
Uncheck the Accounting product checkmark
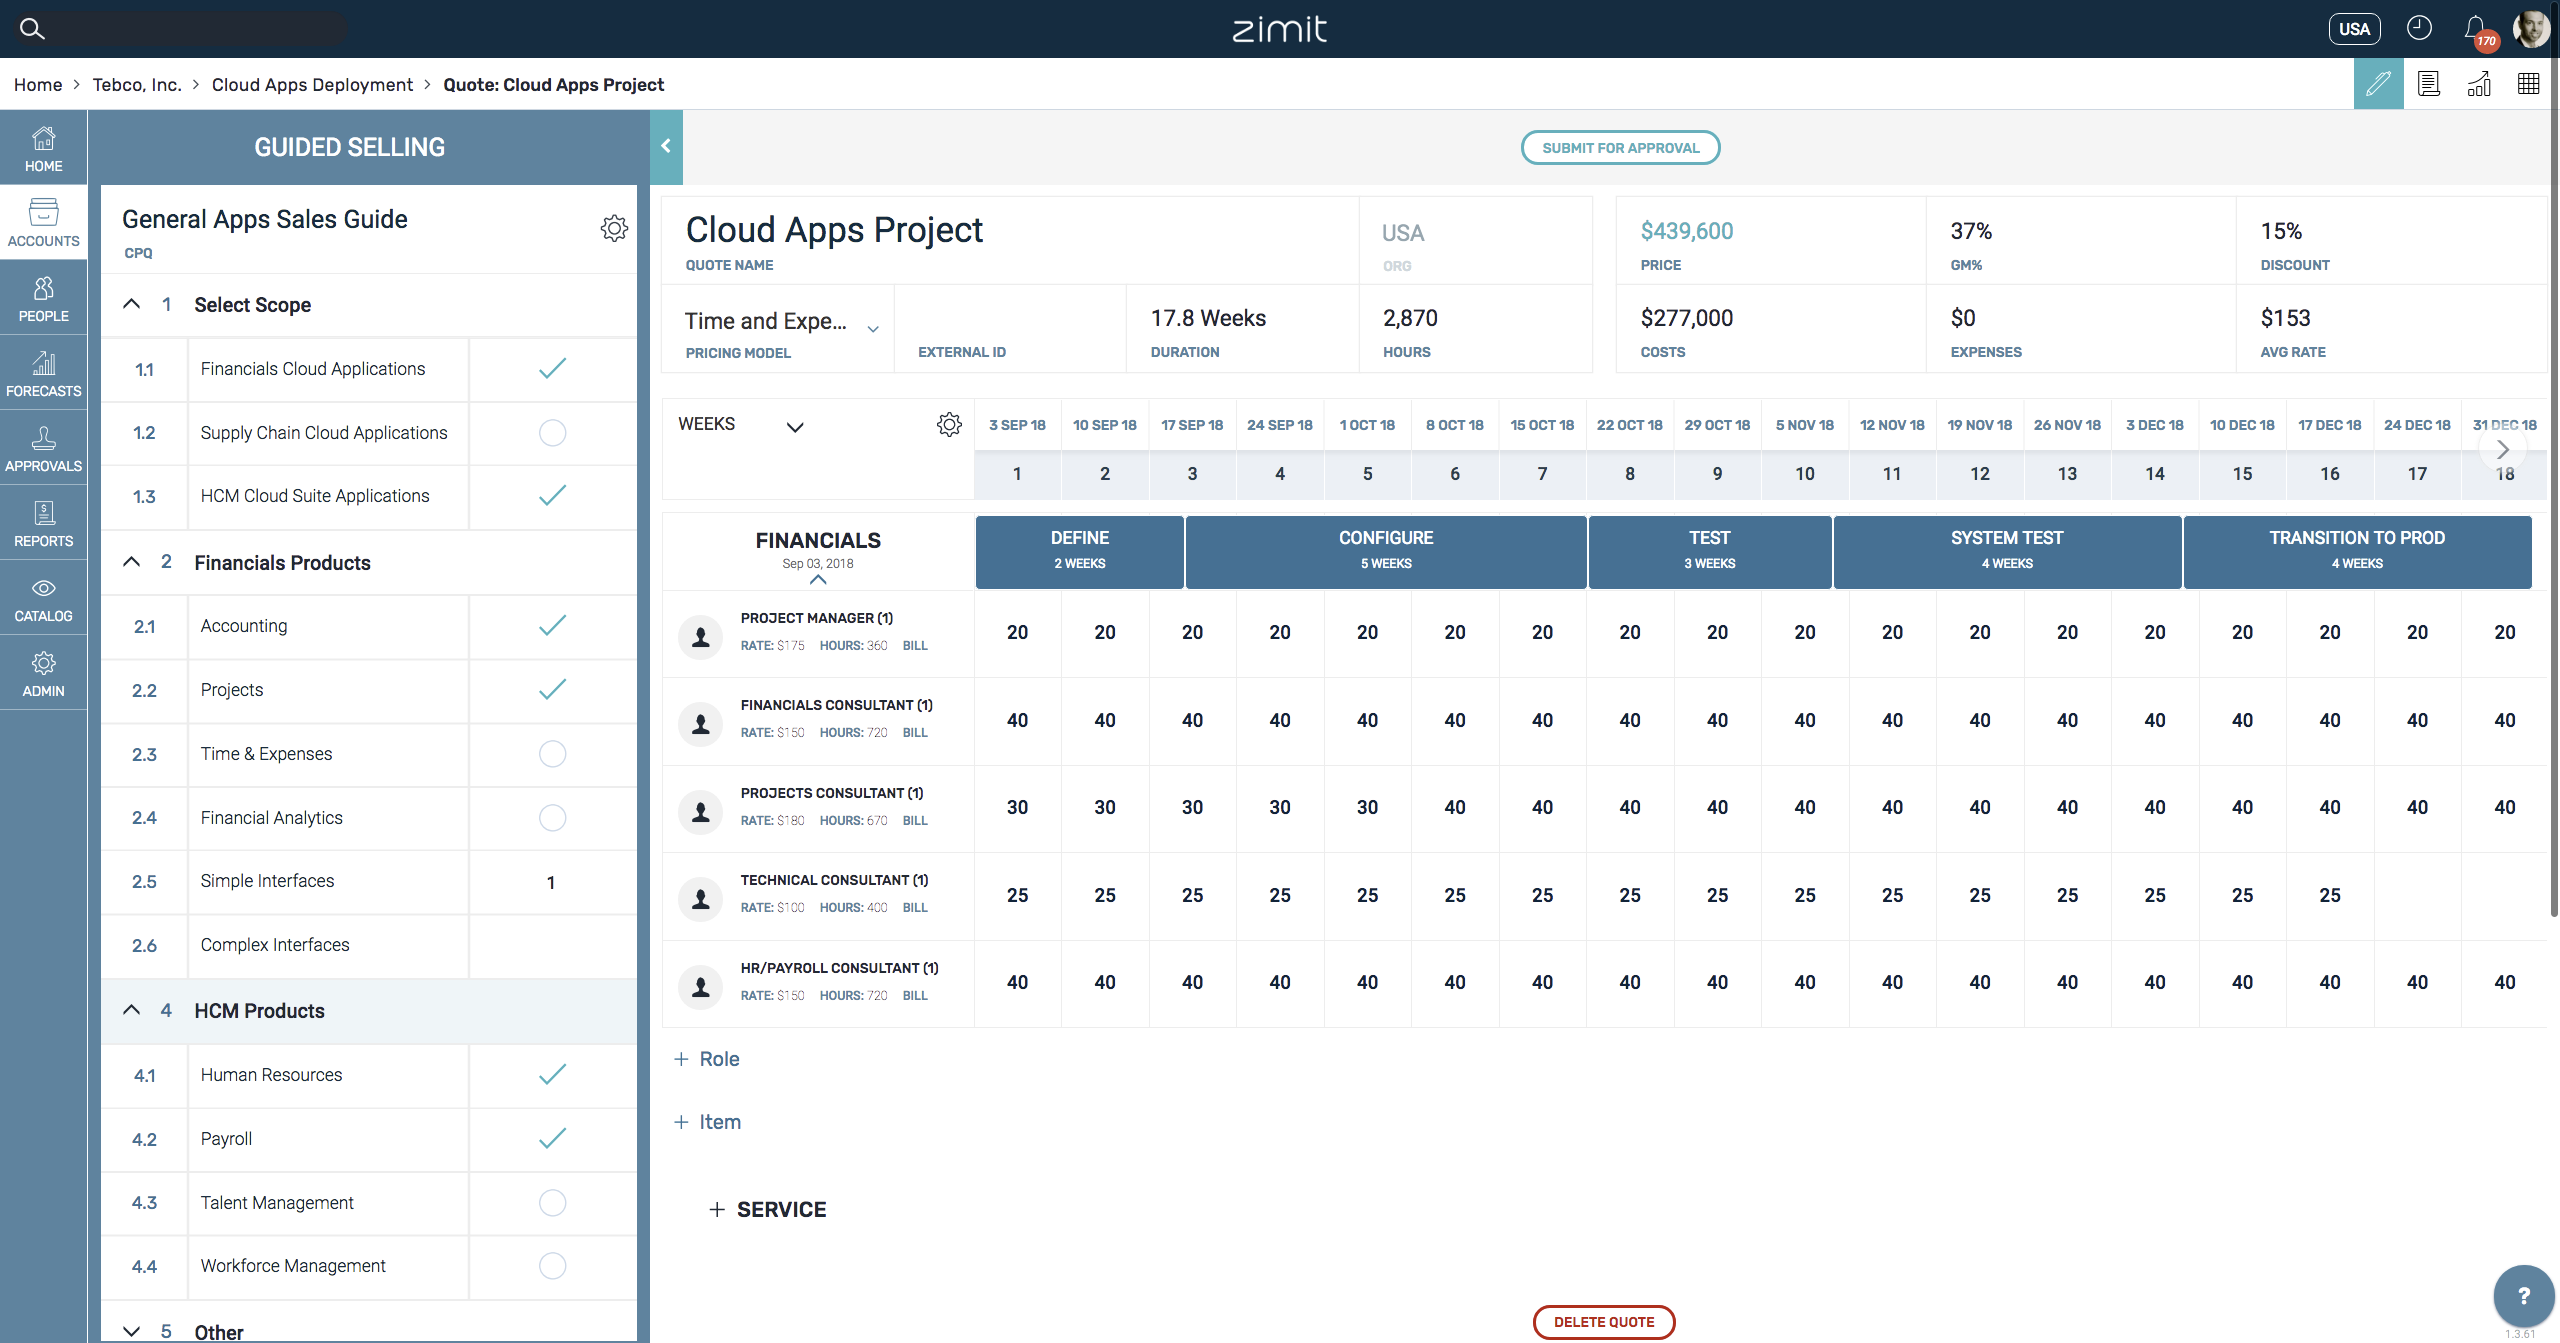click(x=552, y=626)
